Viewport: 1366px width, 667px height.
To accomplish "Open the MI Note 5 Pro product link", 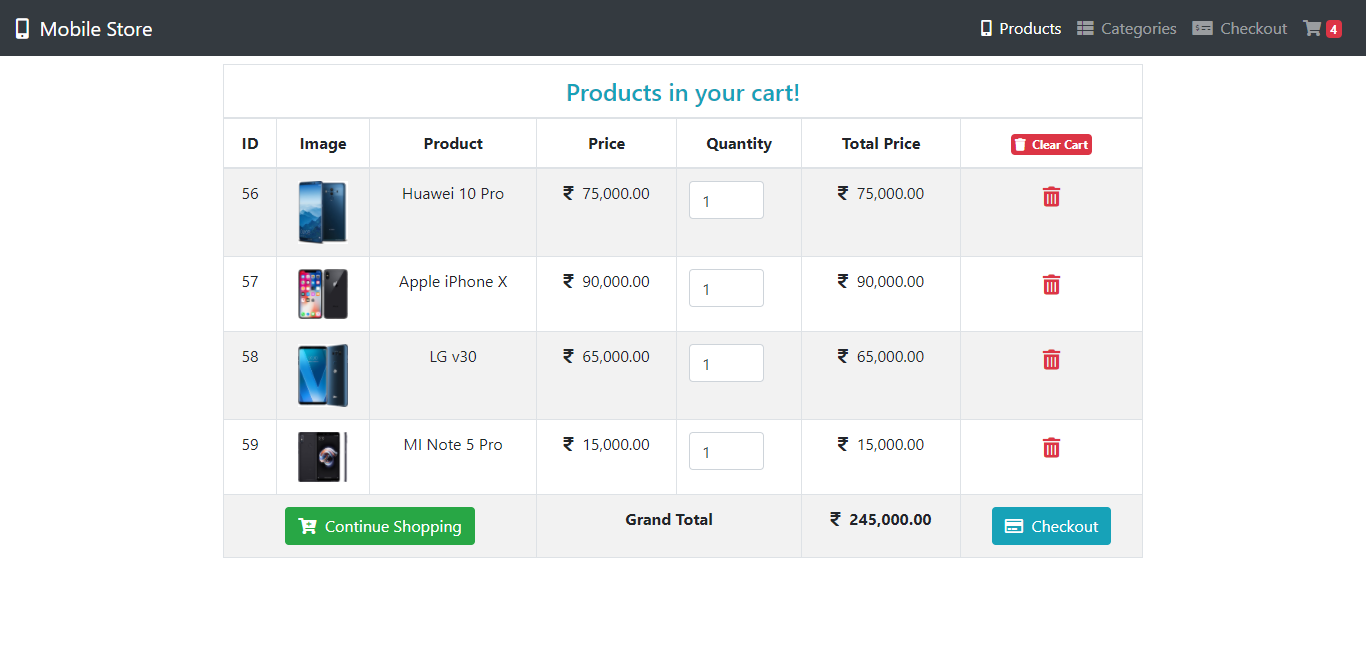I will click(x=453, y=444).
